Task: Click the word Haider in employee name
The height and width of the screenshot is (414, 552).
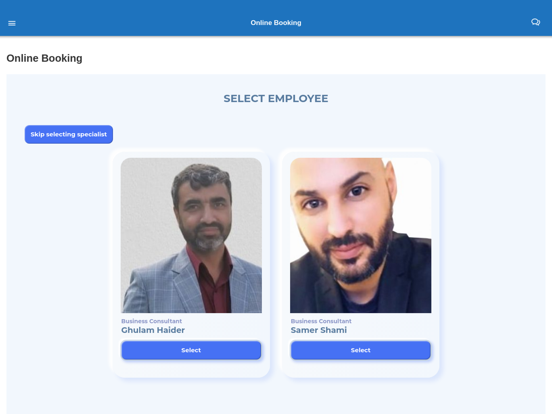Action: point(170,330)
